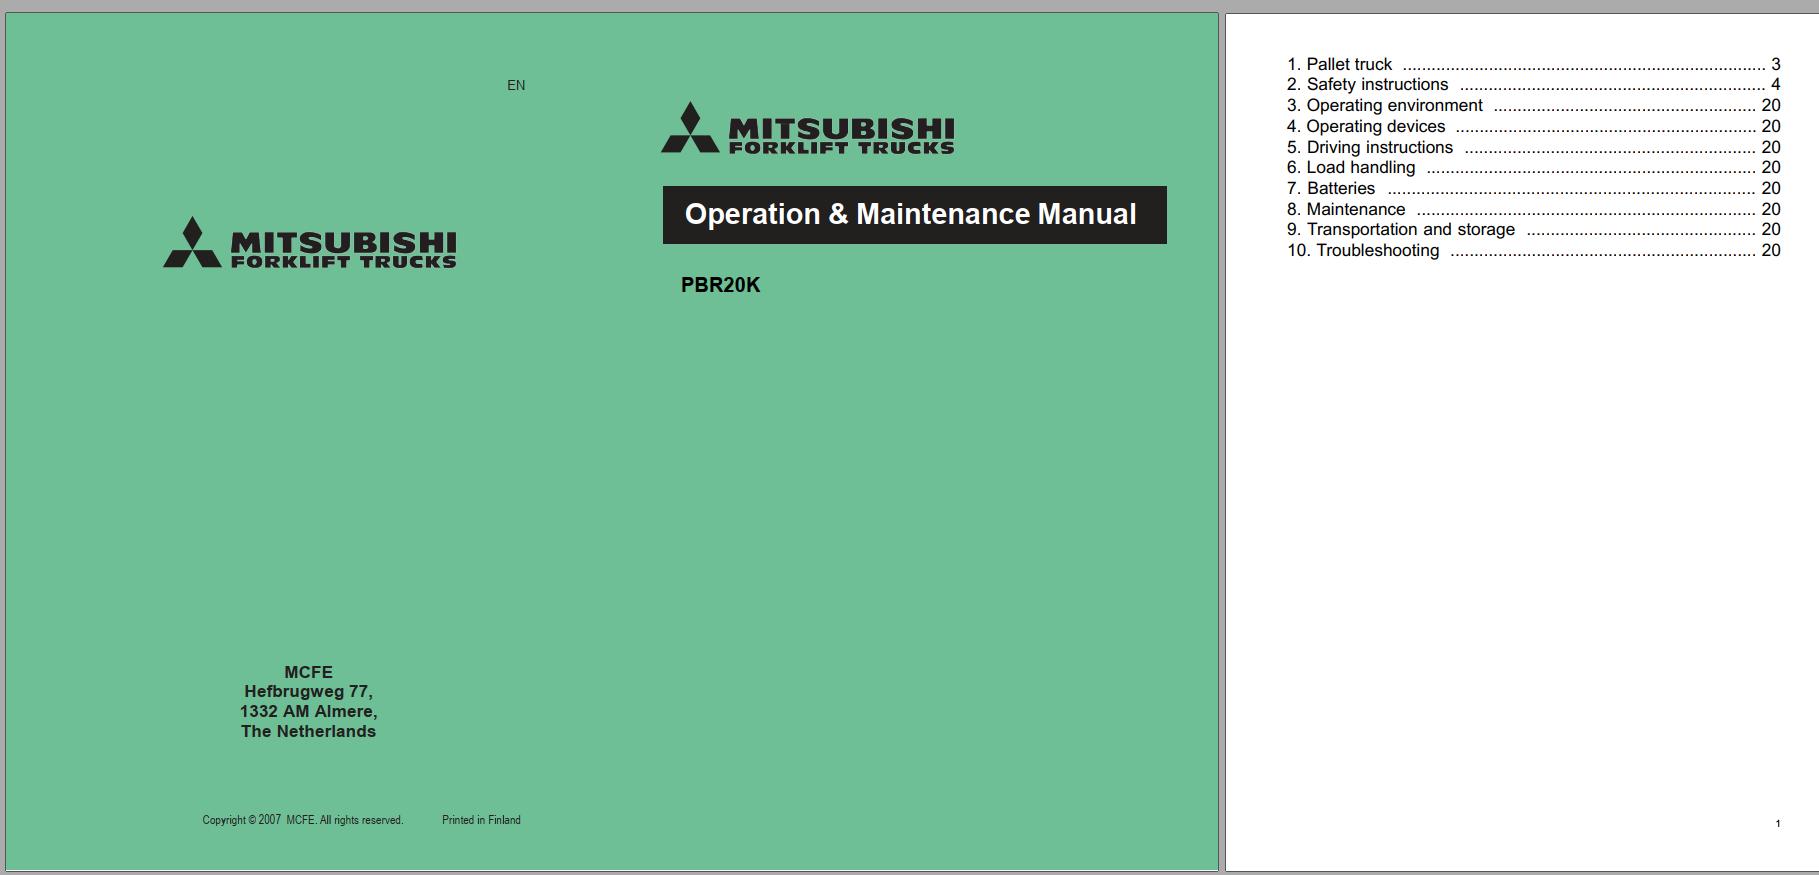Select the '7. Batteries' contents line
This screenshot has width=1819, height=875.
coord(1533,188)
